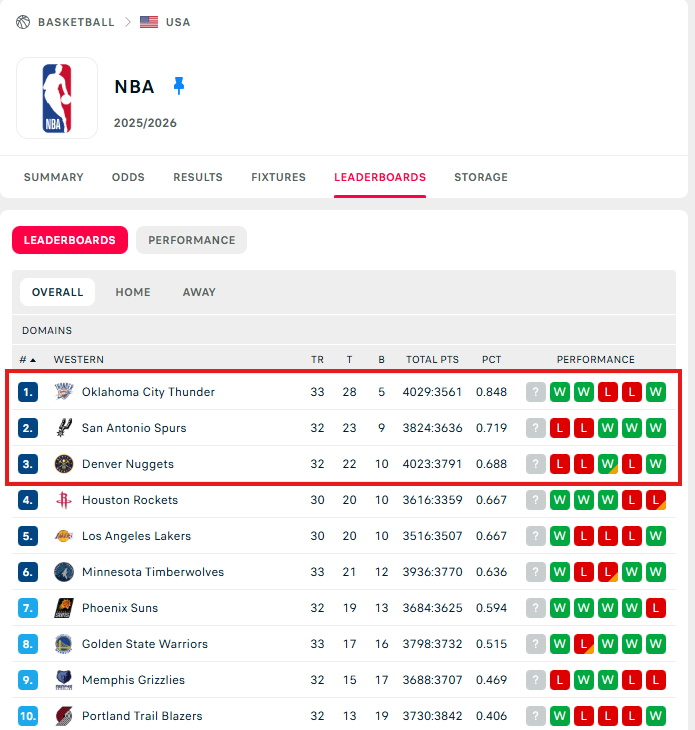Click the rank 7 badge for Phoenix Suns
The width and height of the screenshot is (695, 730).
point(27,608)
